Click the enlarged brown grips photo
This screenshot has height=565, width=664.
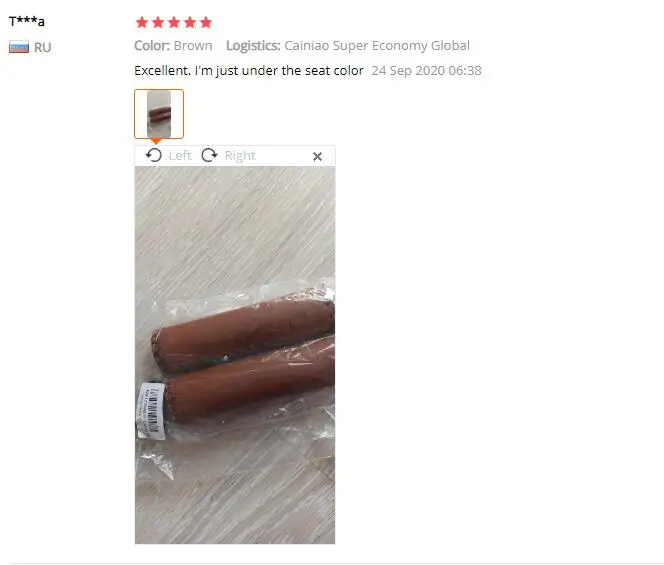[235, 355]
